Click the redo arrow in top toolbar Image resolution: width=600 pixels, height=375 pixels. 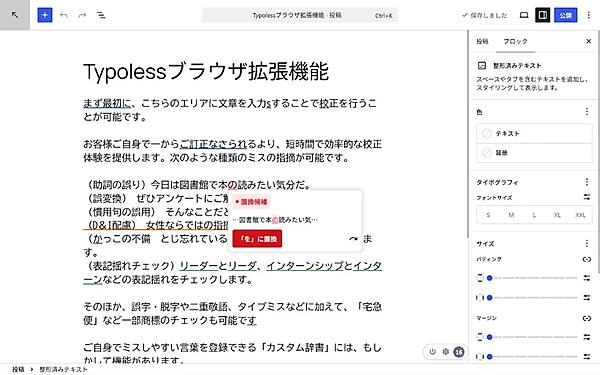[82, 15]
